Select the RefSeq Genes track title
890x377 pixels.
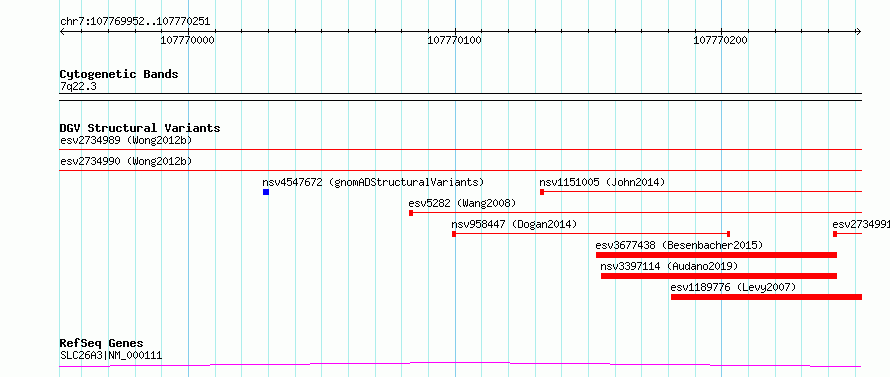tap(102, 344)
